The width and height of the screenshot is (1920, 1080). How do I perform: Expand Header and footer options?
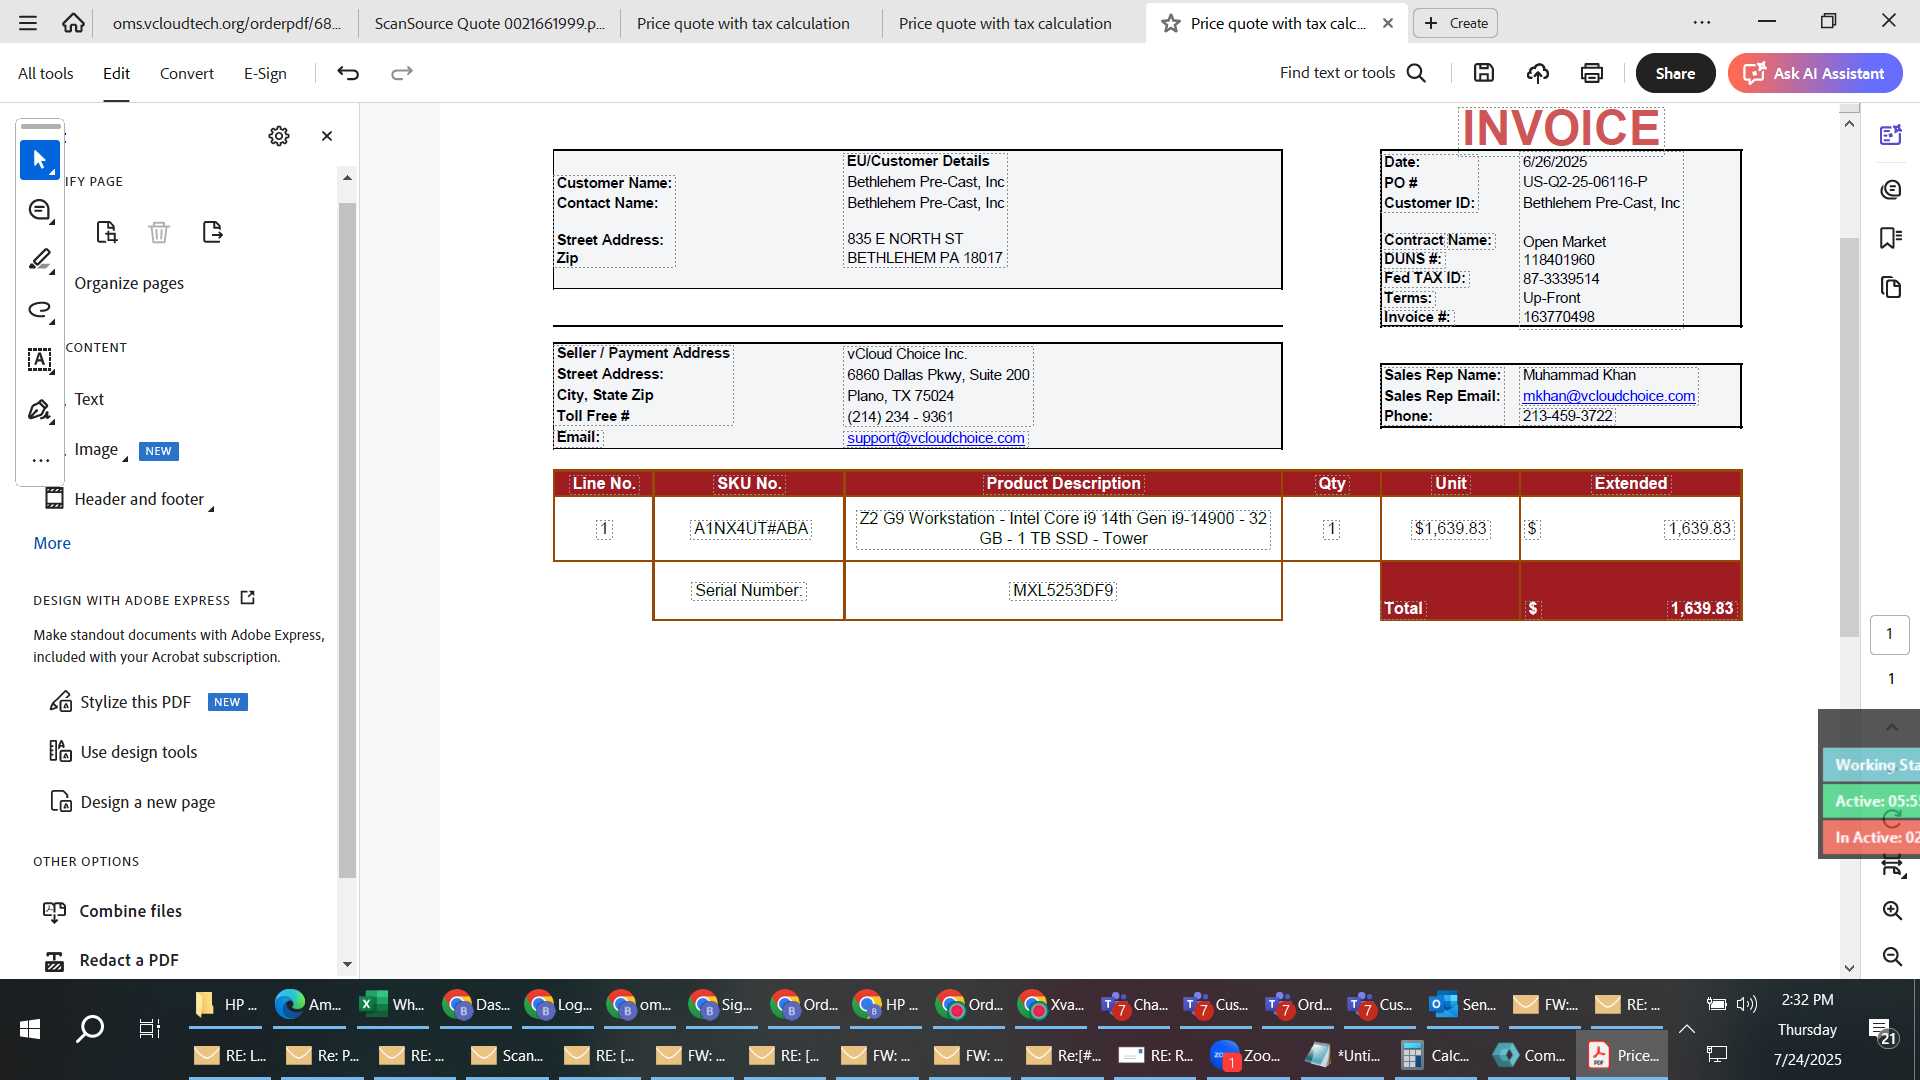pyautogui.click(x=211, y=508)
